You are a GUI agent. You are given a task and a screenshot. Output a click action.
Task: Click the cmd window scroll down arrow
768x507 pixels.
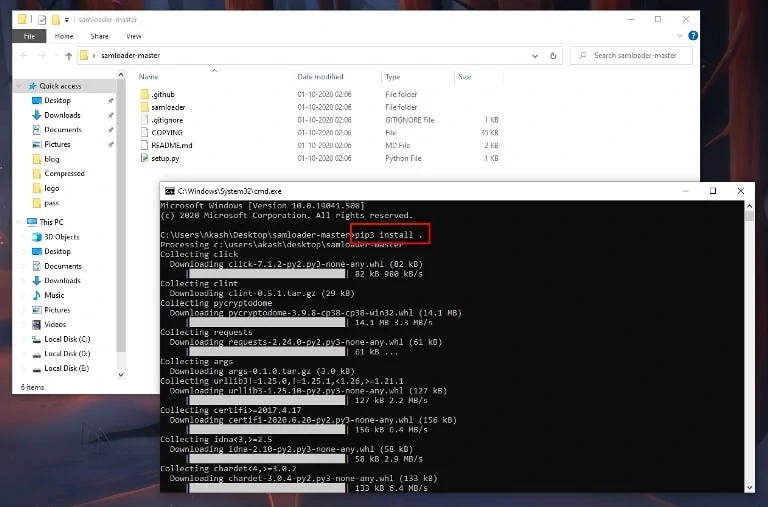(749, 487)
